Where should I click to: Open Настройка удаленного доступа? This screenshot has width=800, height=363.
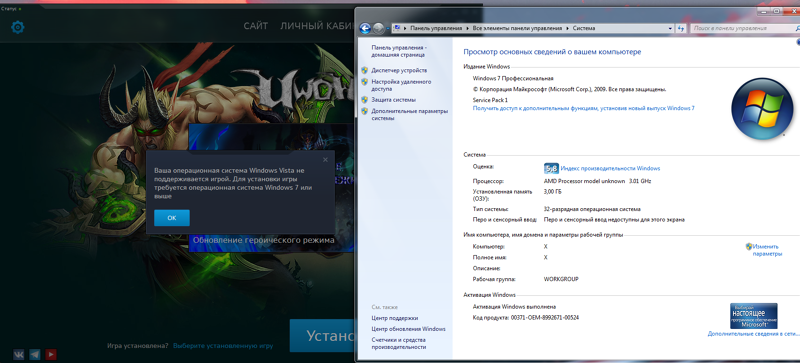pyautogui.click(x=401, y=85)
